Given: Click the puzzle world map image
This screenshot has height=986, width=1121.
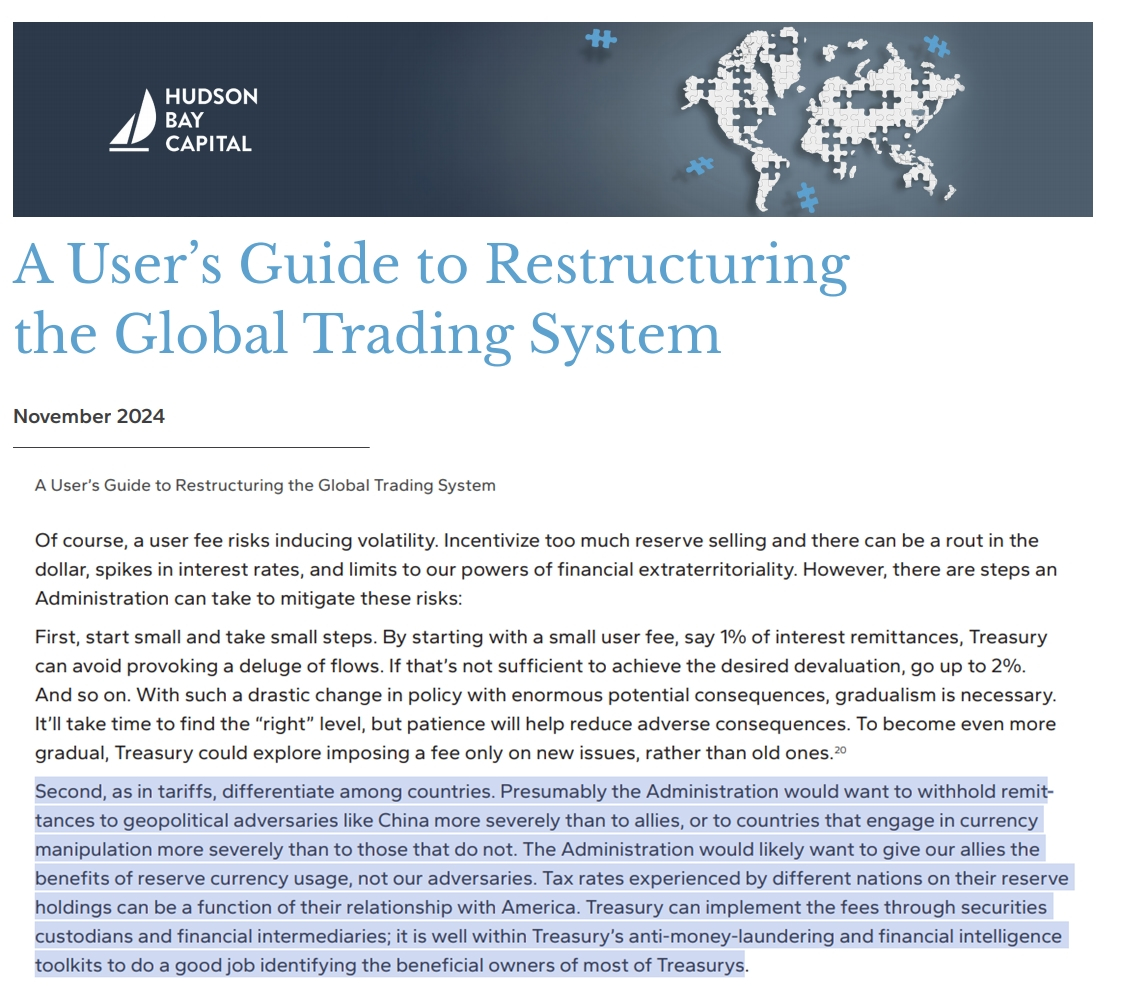Looking at the screenshot, I should [822, 118].
